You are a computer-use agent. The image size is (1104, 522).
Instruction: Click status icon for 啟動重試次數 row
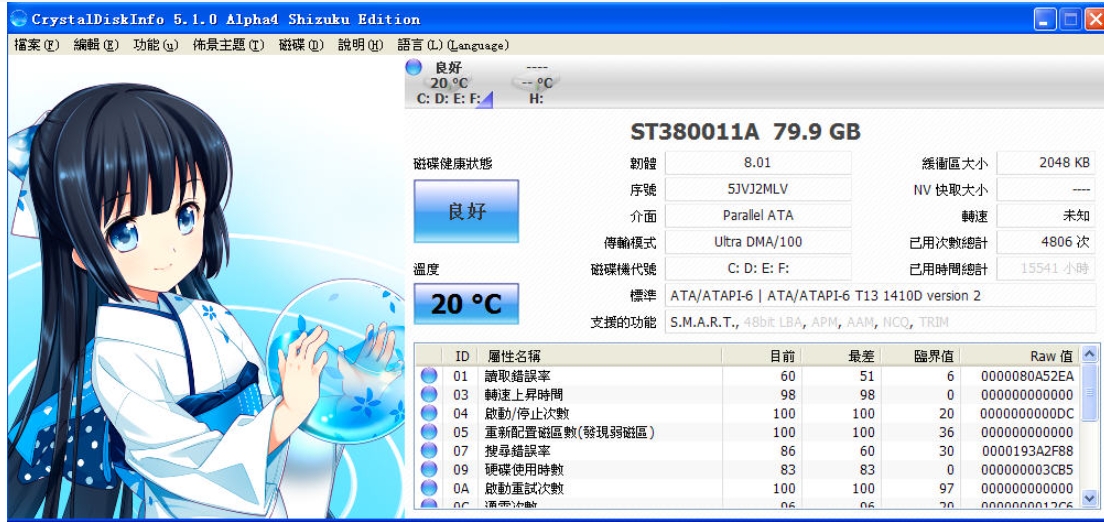point(429,488)
